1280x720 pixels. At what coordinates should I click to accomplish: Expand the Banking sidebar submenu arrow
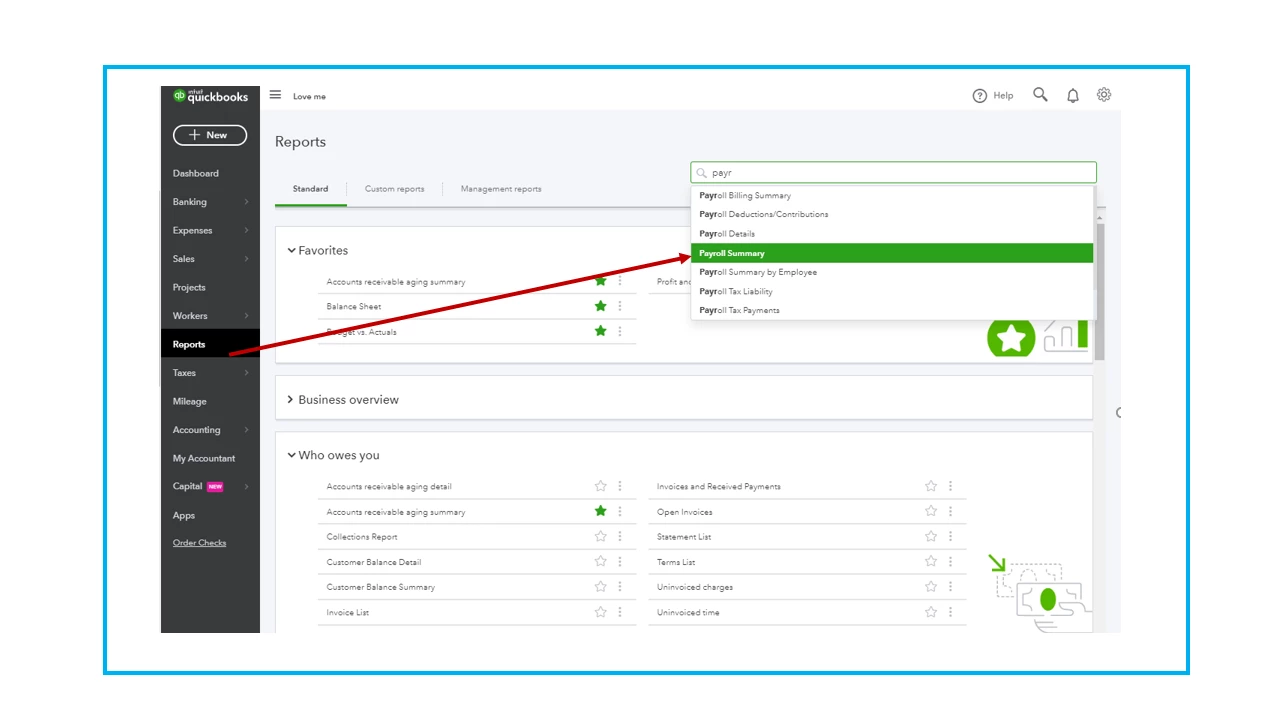246,202
